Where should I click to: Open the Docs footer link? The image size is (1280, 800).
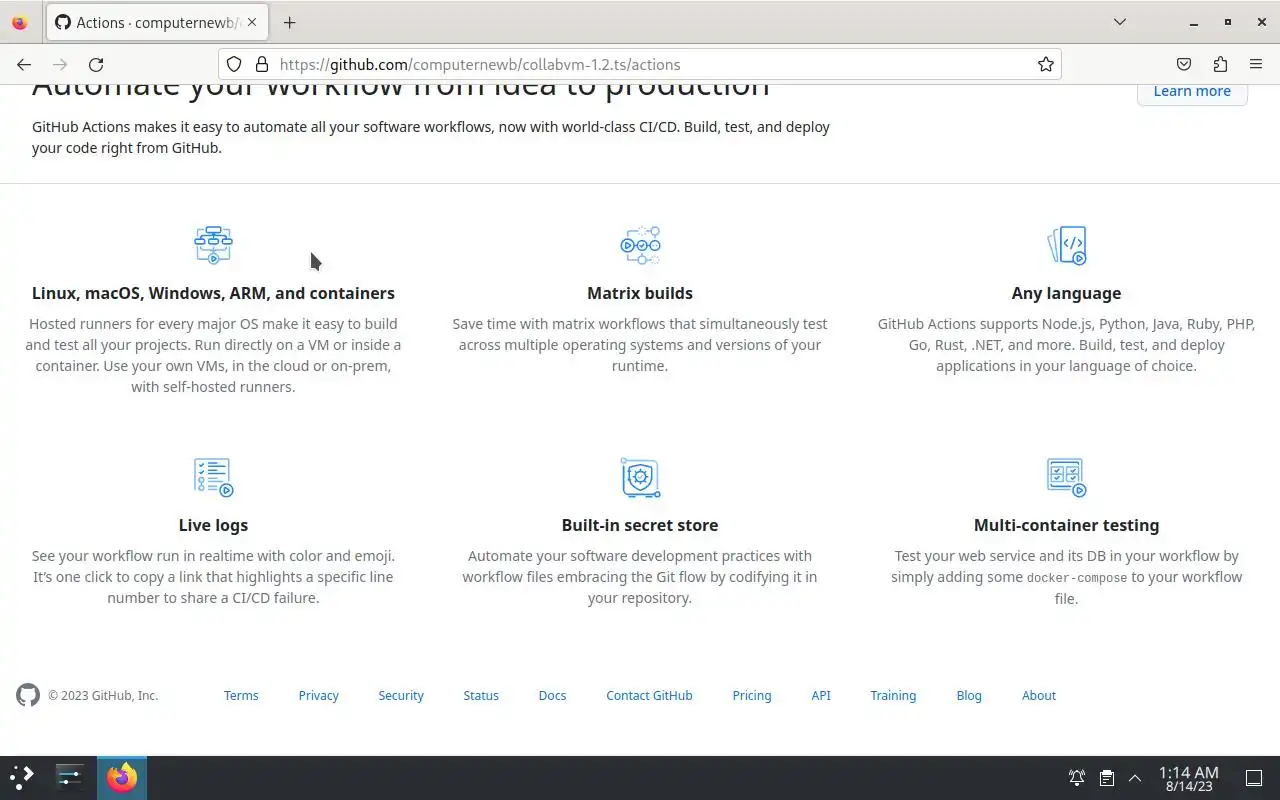point(552,695)
